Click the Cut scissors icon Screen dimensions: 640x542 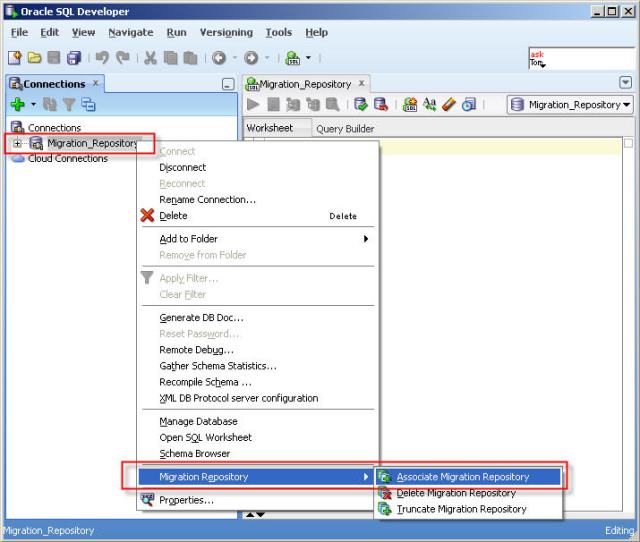[x=150, y=58]
